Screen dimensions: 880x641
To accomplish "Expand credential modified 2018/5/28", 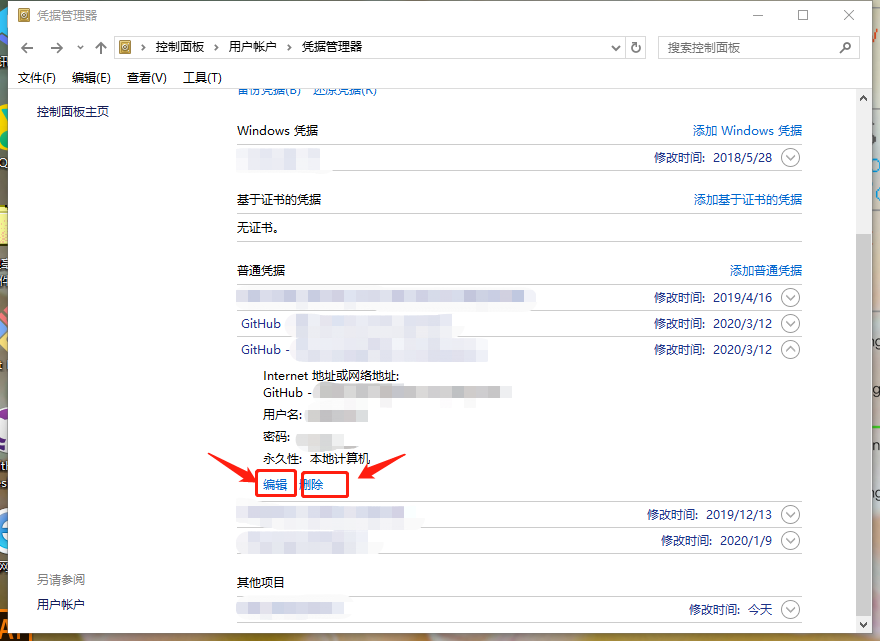I will [790, 158].
